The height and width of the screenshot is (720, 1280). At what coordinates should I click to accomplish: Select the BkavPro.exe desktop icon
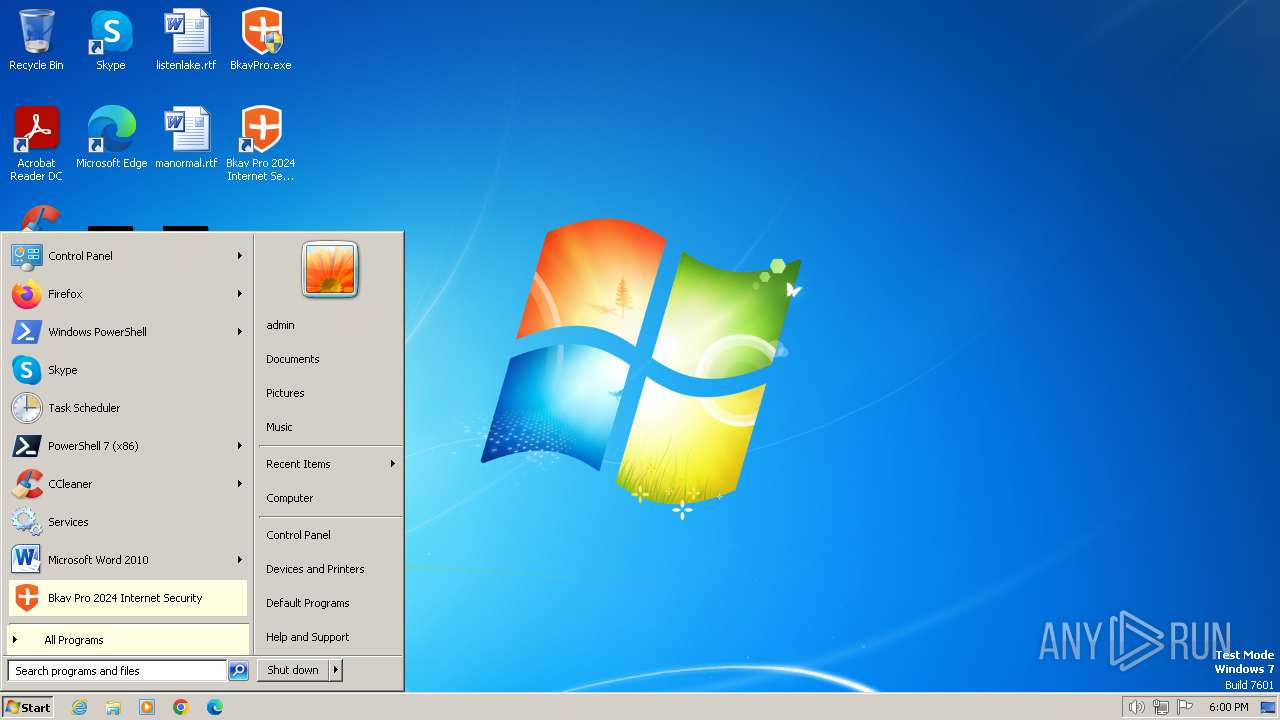pyautogui.click(x=261, y=40)
